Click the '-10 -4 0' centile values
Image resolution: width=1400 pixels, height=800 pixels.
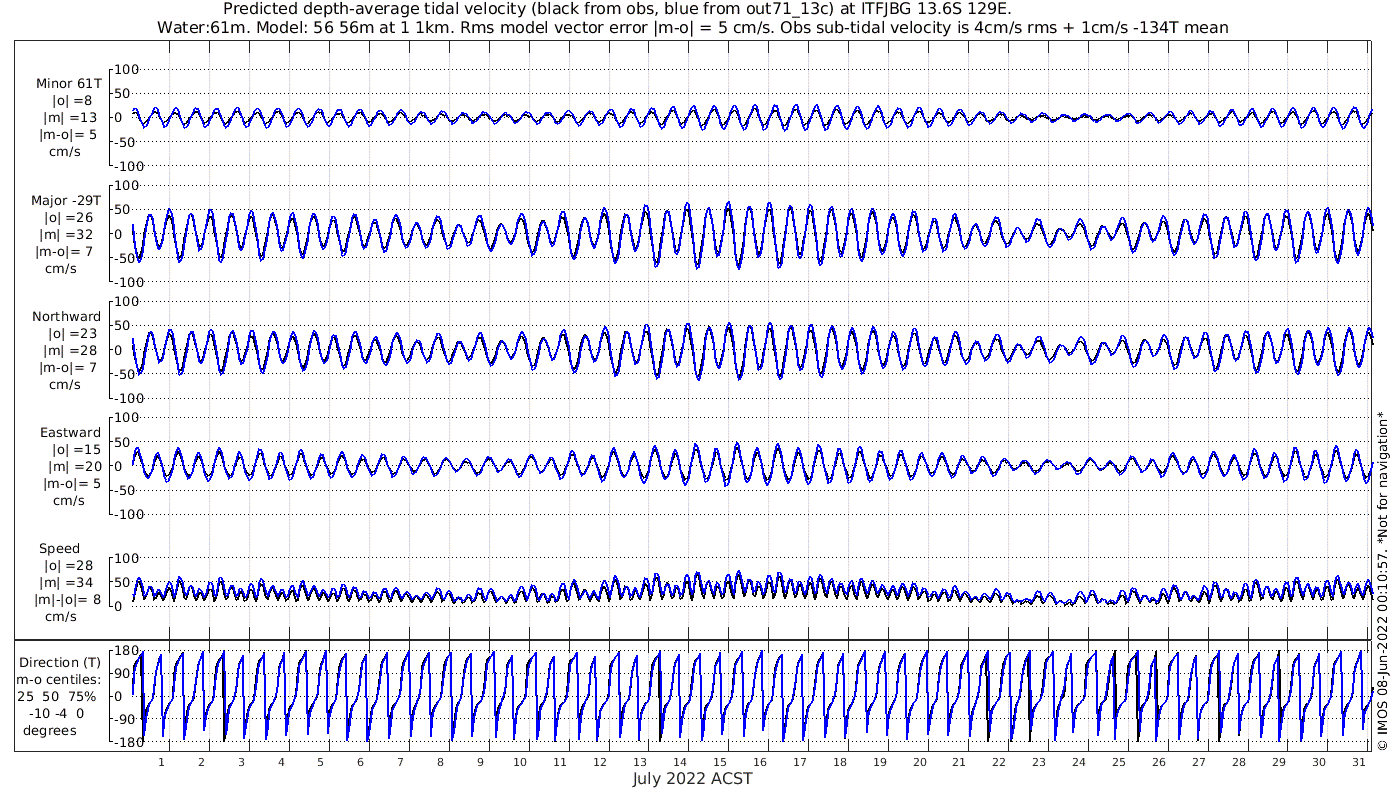[x=56, y=714]
